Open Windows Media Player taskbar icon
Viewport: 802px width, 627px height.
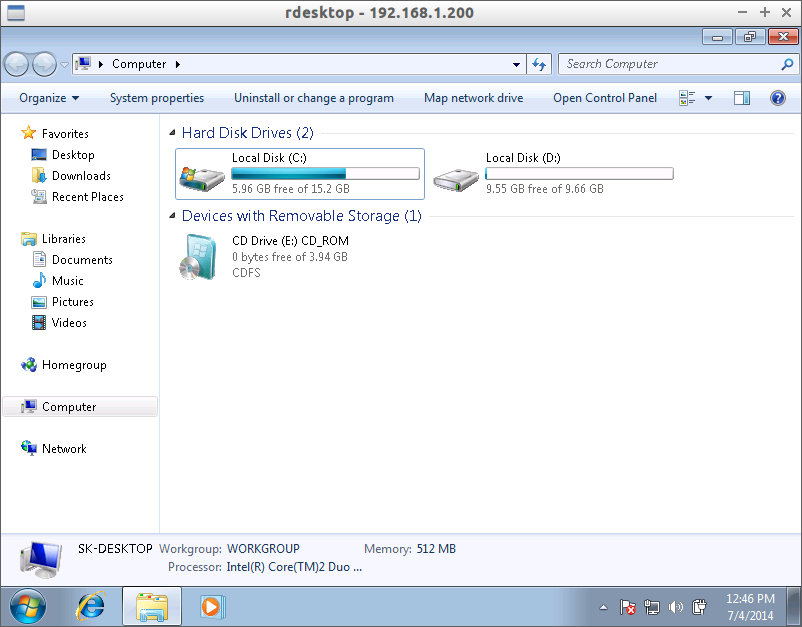coord(212,607)
